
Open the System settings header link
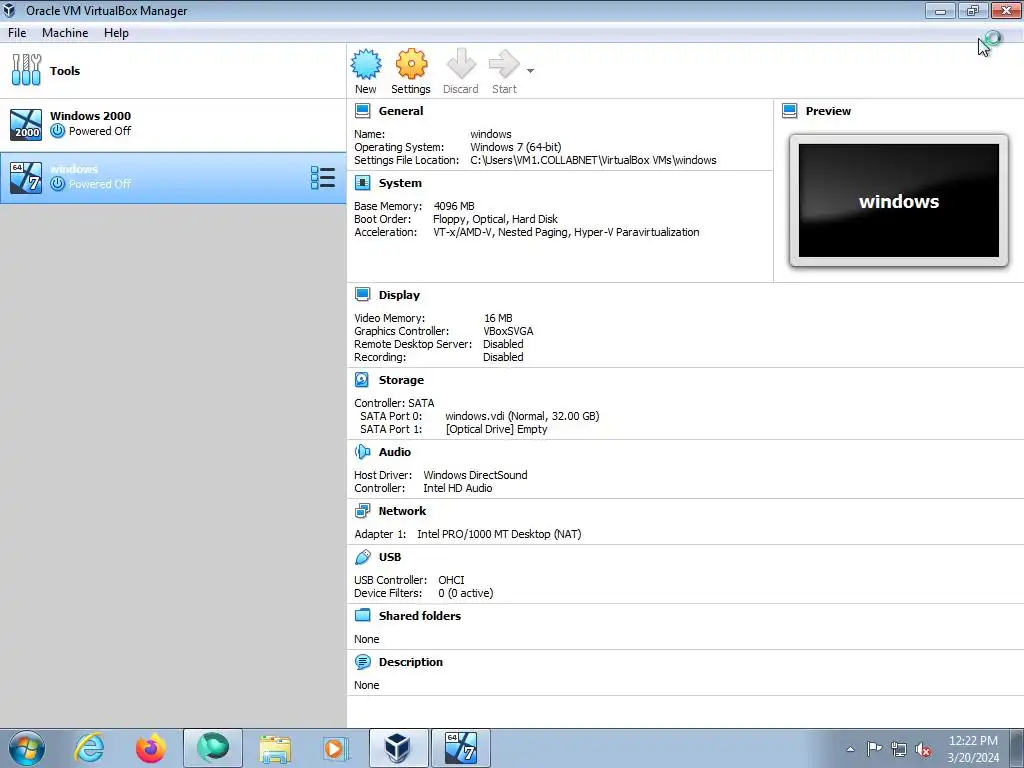(400, 184)
